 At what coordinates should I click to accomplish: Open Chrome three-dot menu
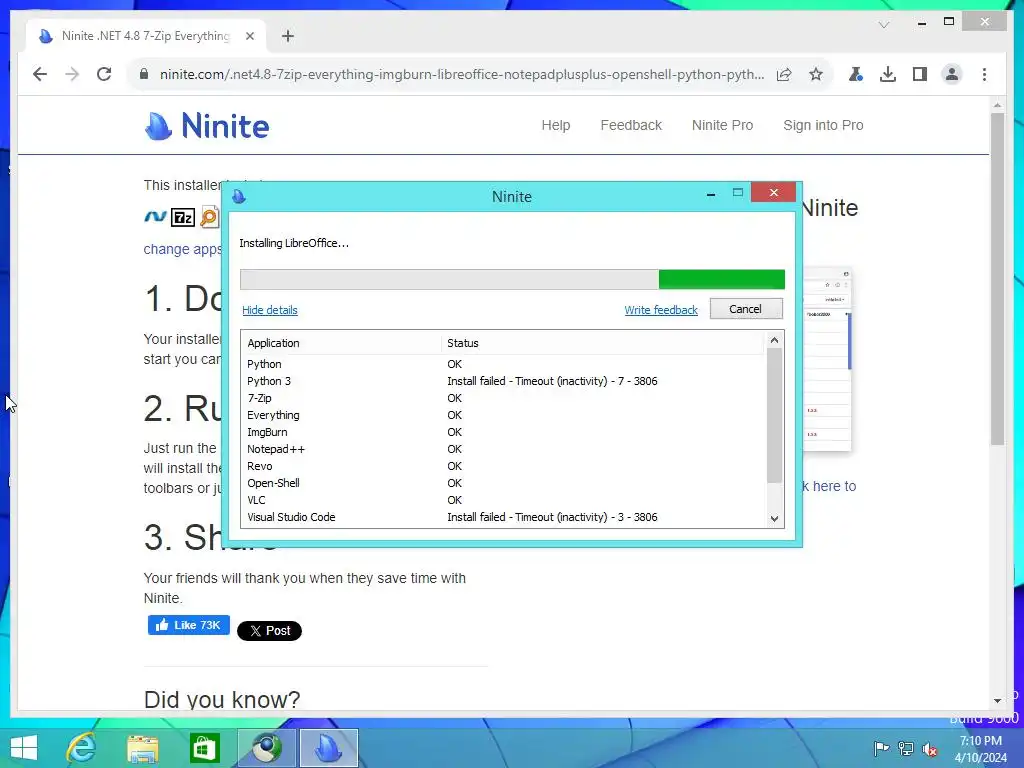tap(984, 74)
